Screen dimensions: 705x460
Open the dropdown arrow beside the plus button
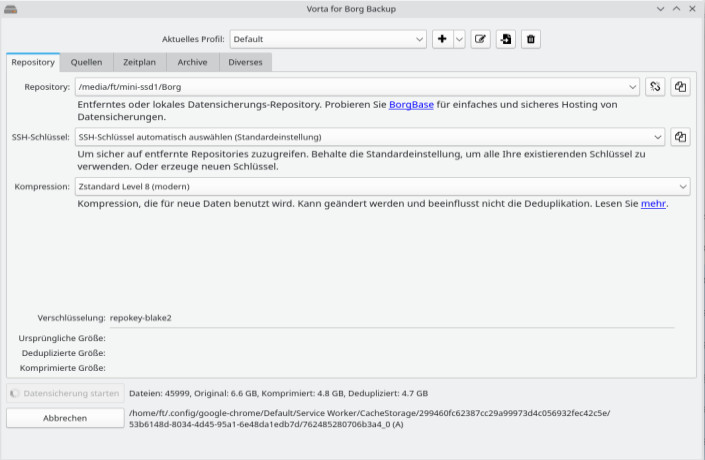pyautogui.click(x=459, y=39)
